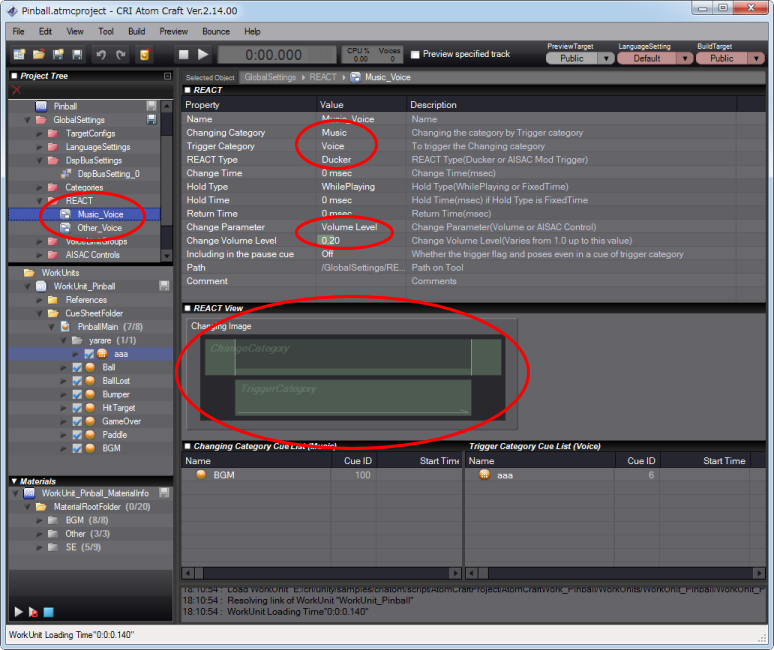Click the Build Atom CueSheet toolbar icon
This screenshot has width=774, height=650.
point(145,54)
